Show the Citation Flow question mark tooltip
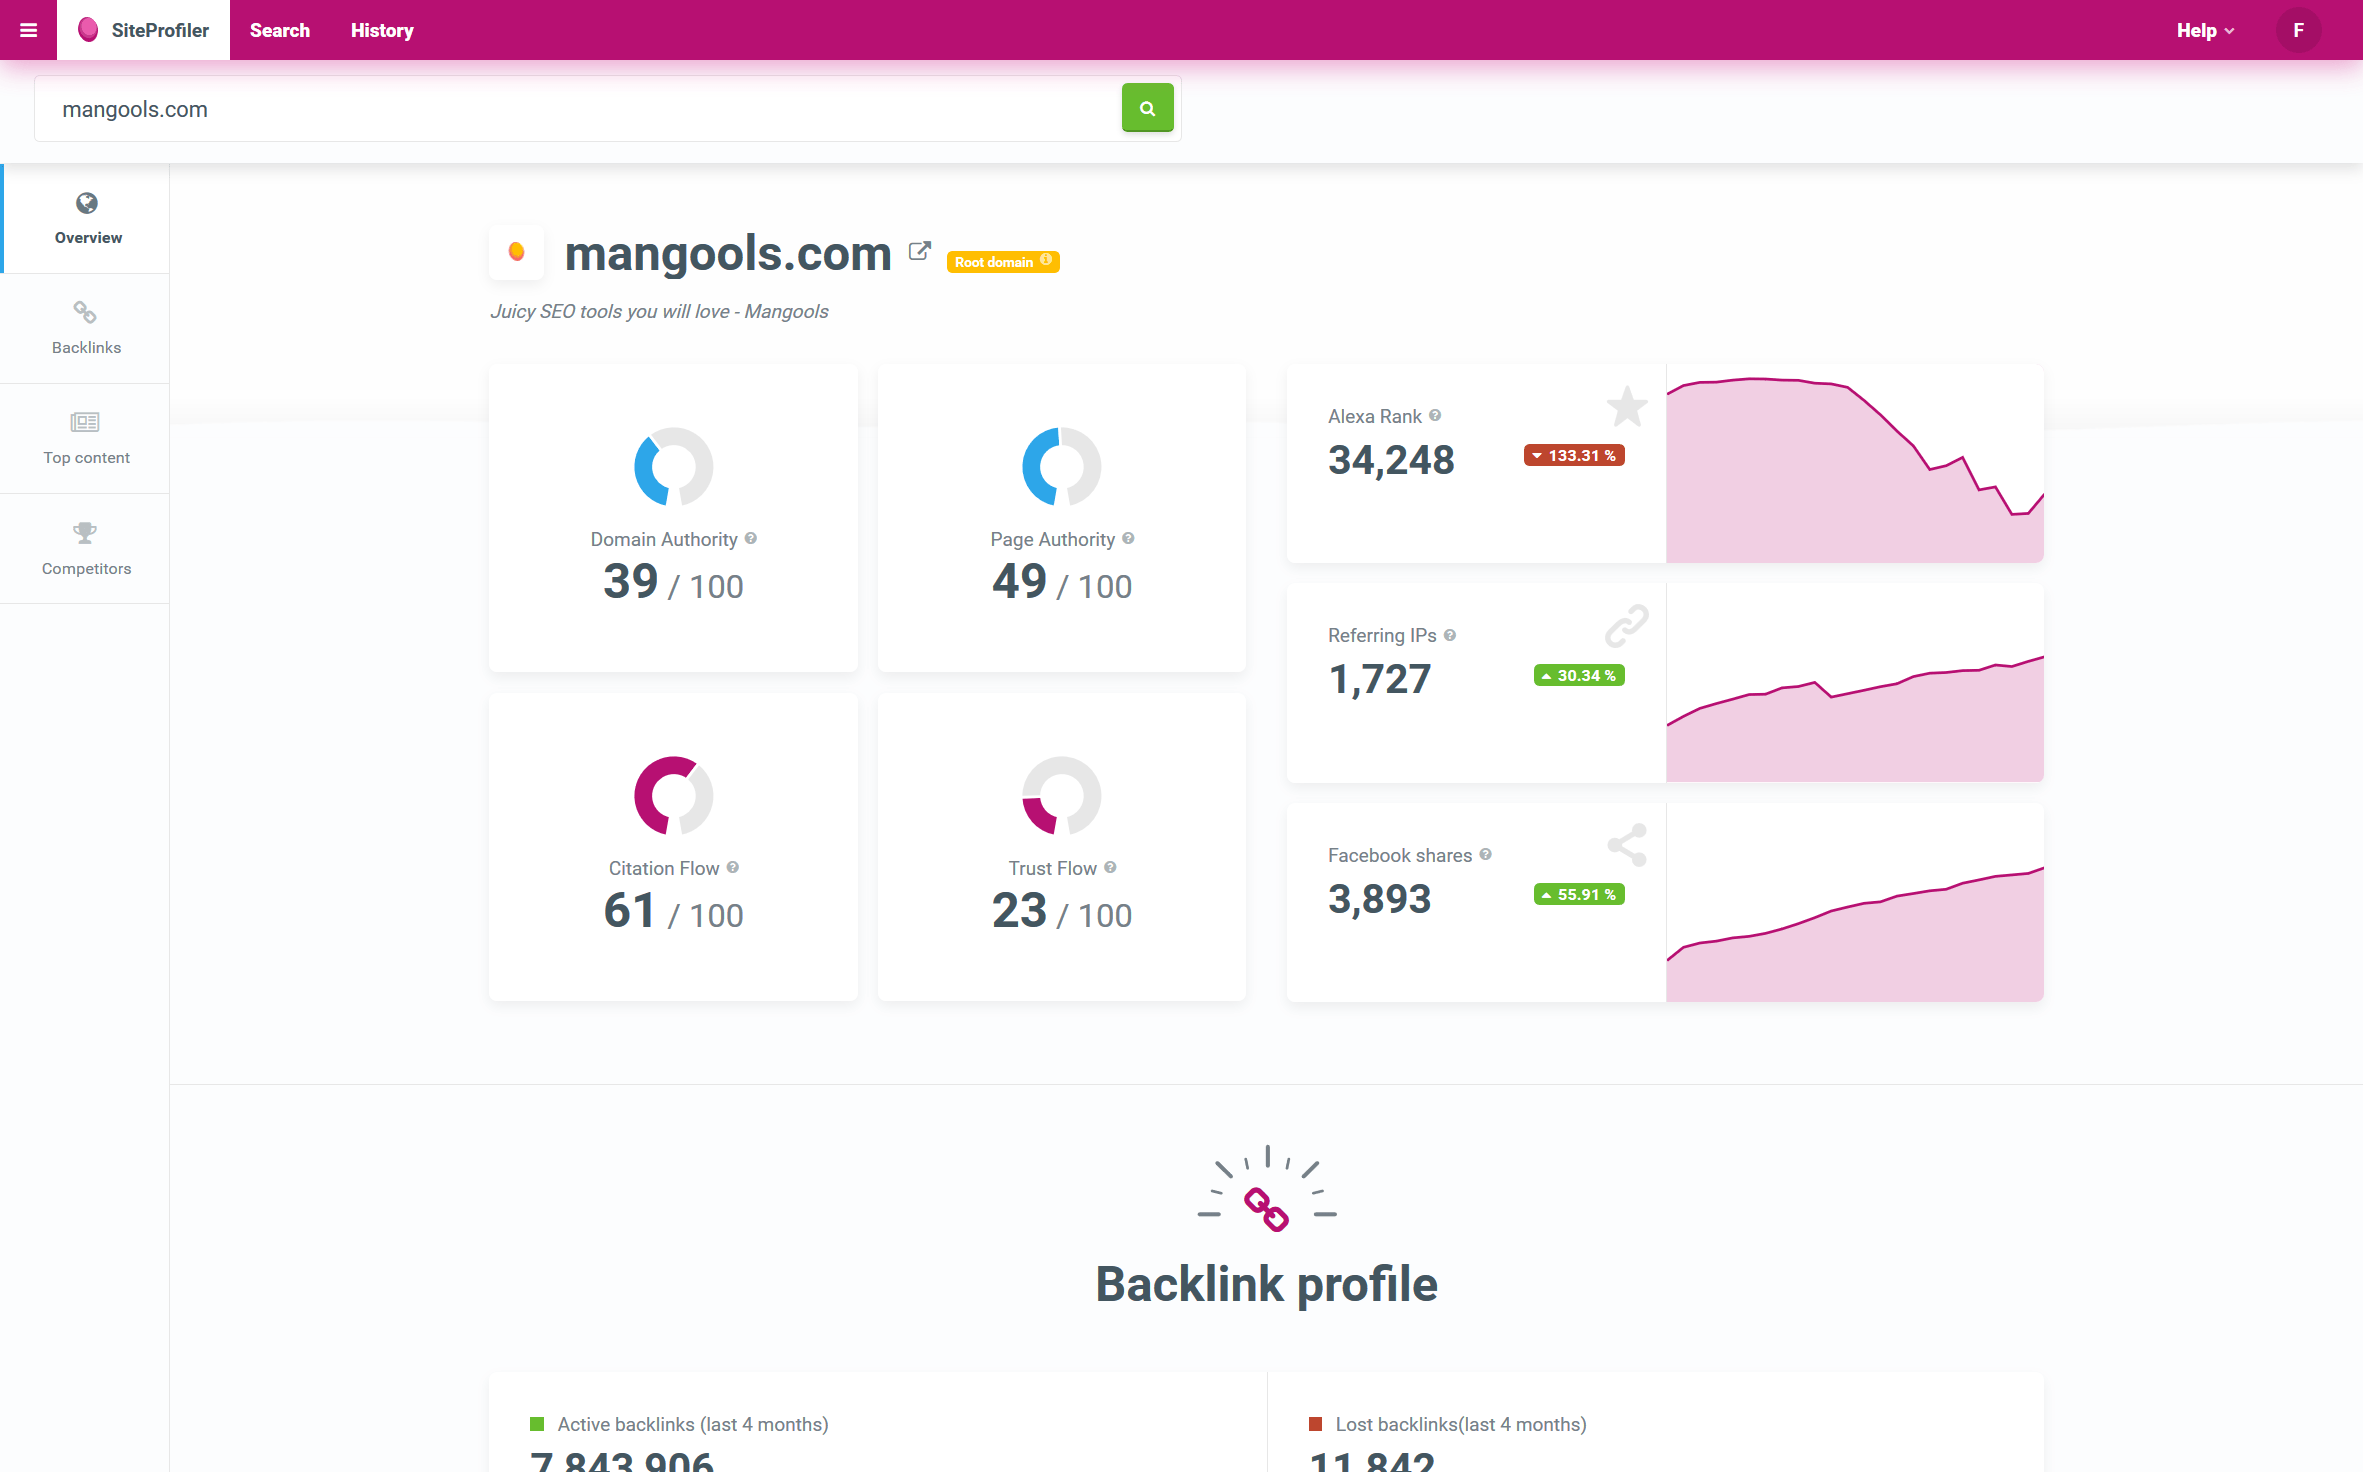The height and width of the screenshot is (1472, 2363). 734,868
